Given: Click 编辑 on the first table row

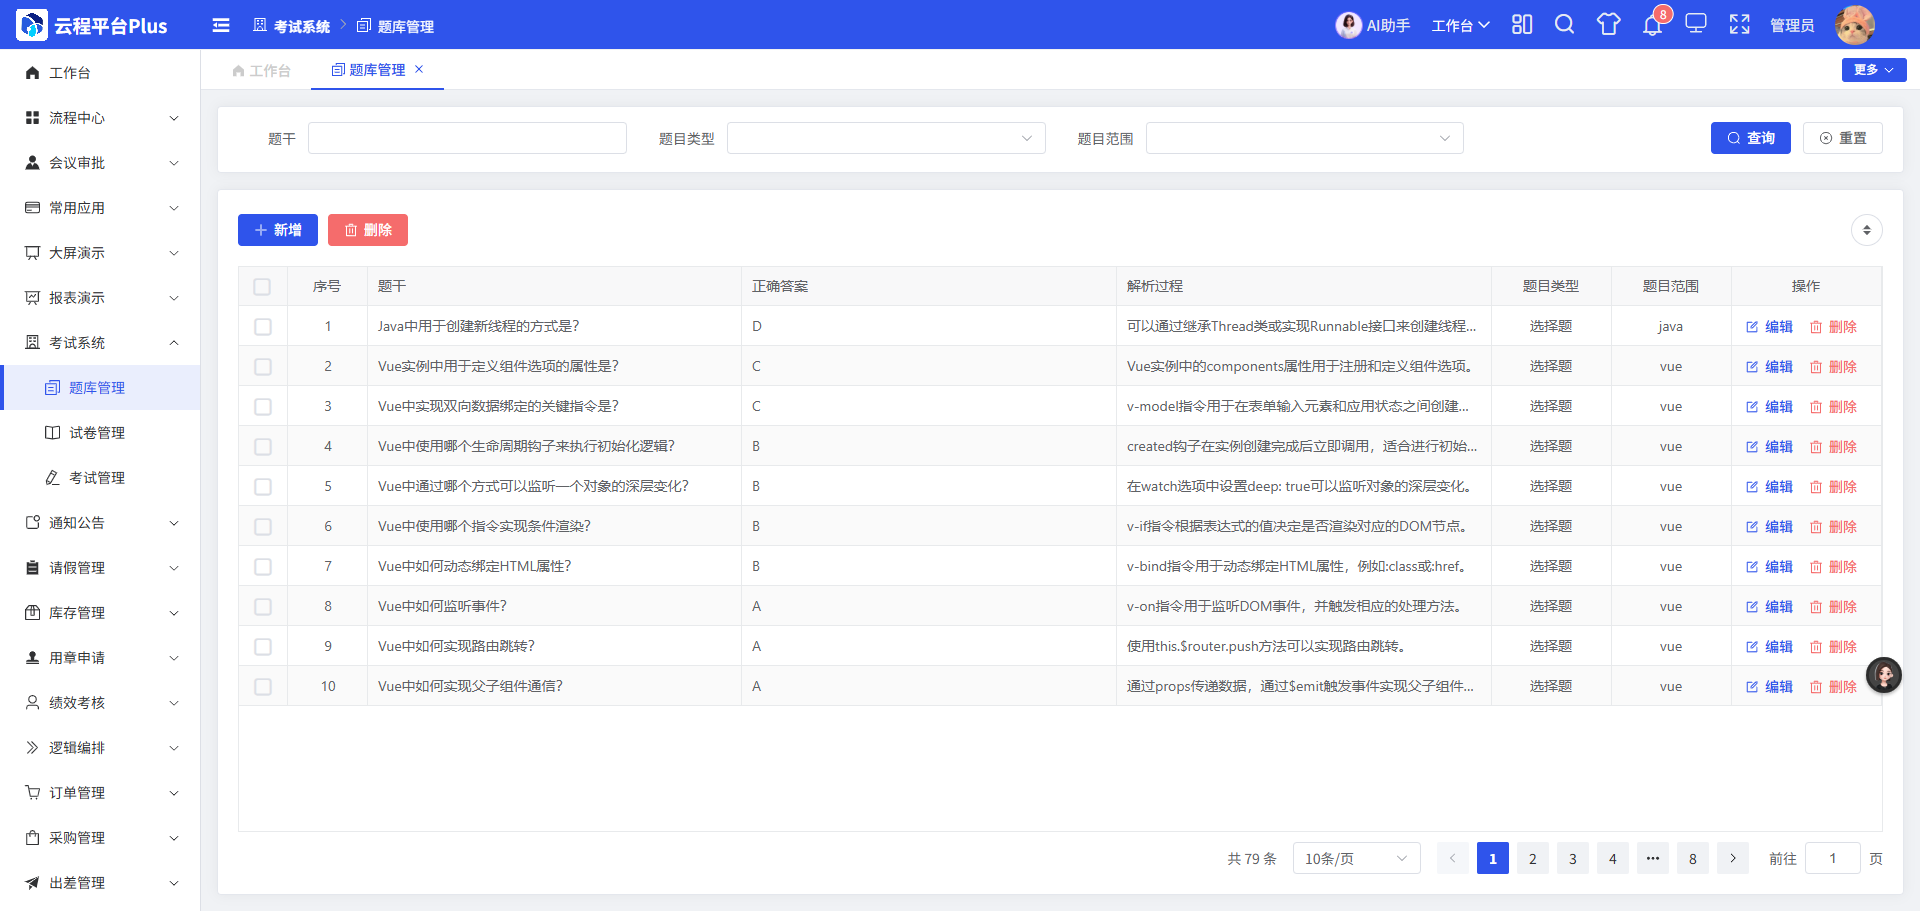Looking at the screenshot, I should click(x=1770, y=326).
